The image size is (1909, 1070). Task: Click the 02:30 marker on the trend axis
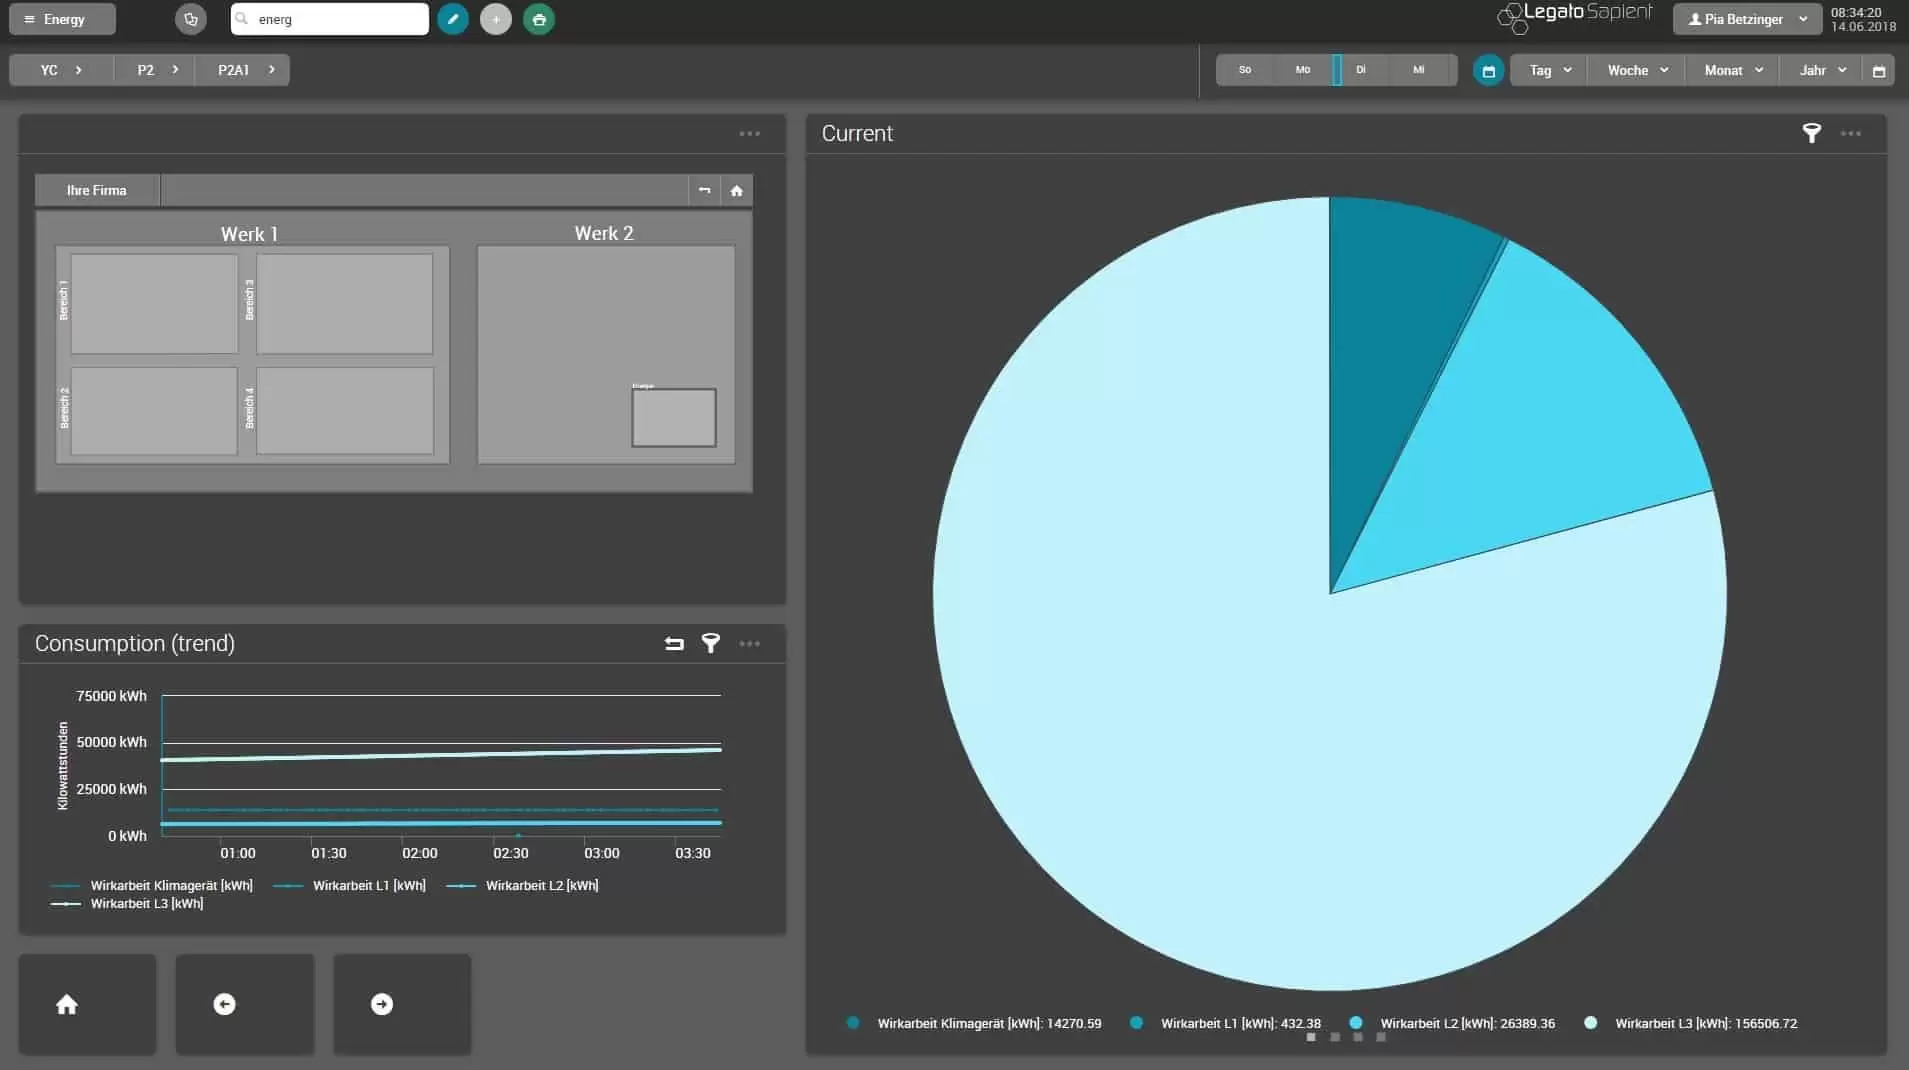point(511,853)
